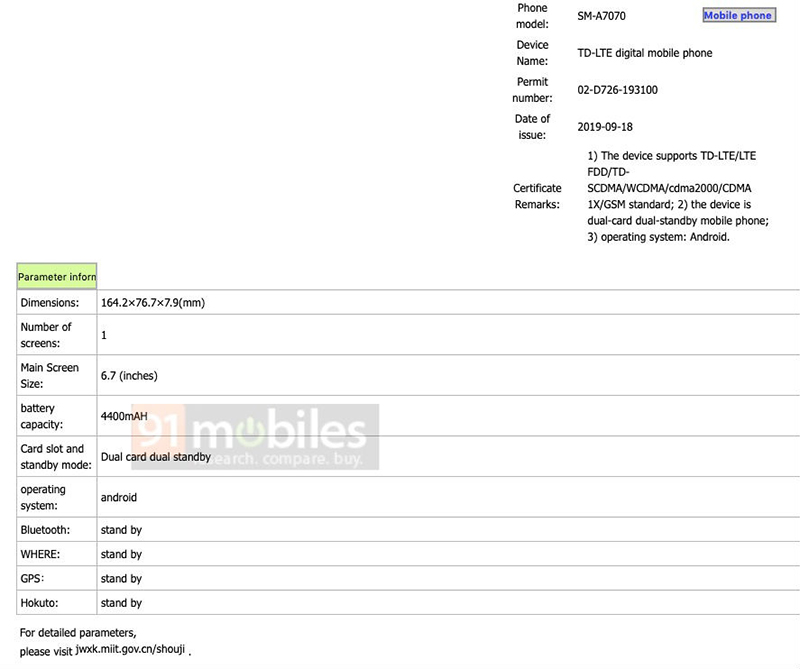
Task: Select the "Dual card dual standby" value
Action: pyautogui.click(x=156, y=457)
